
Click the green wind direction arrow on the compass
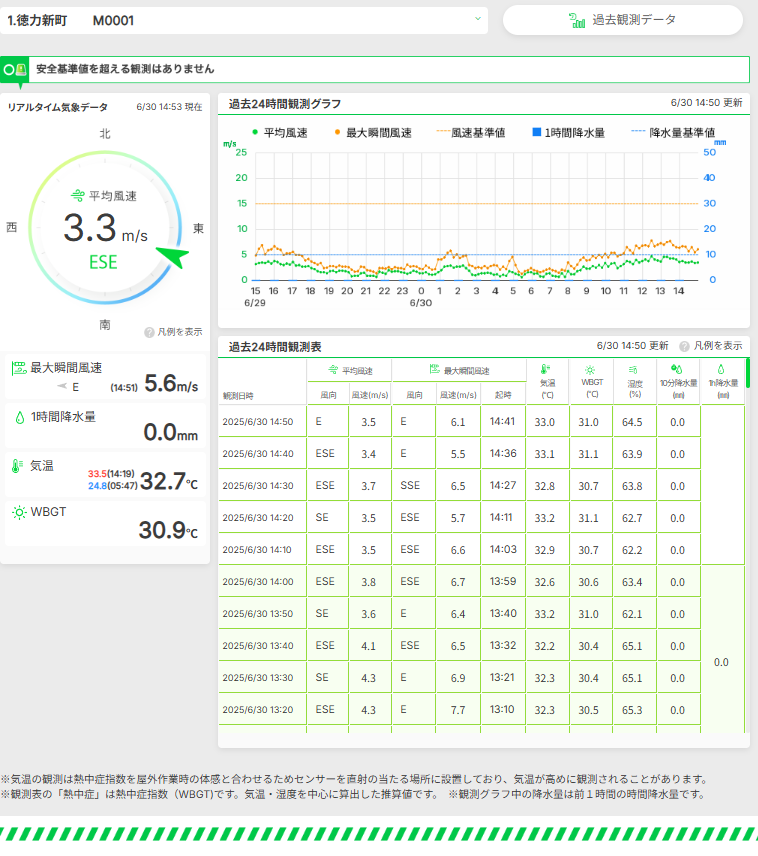(x=173, y=256)
